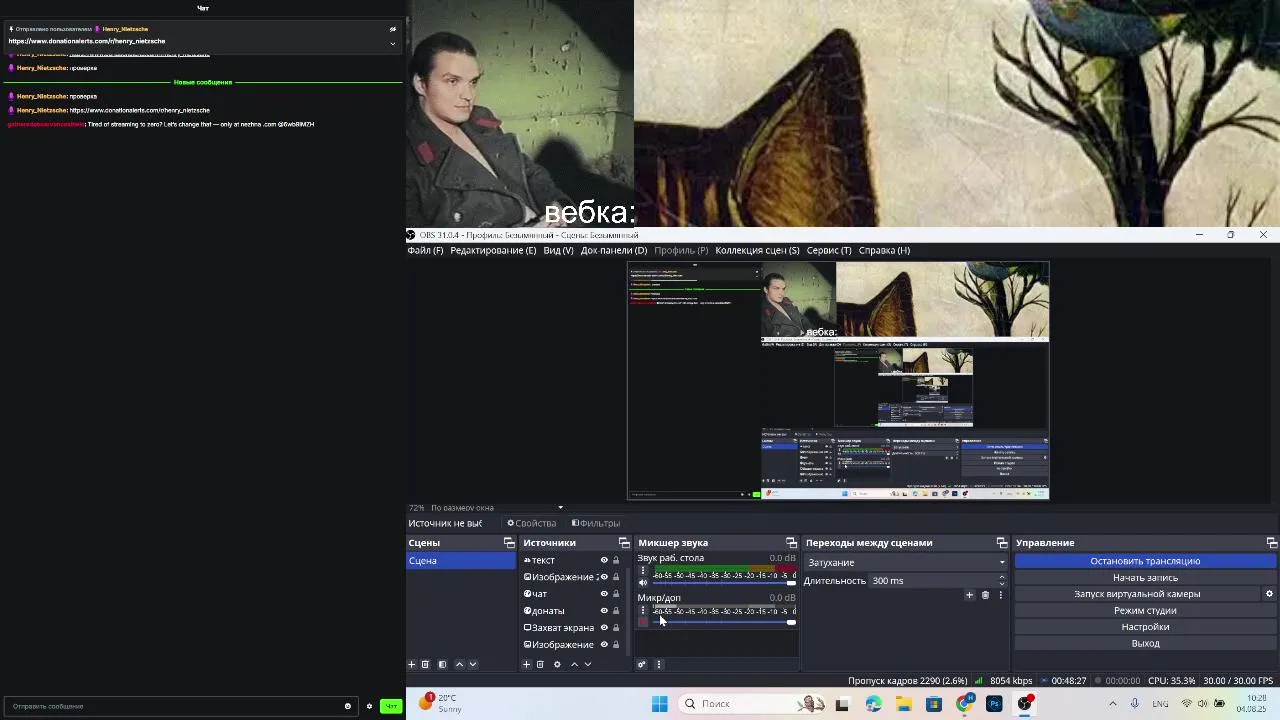This screenshot has height=720, width=1280.
Task: Add a new scene with plus icon
Action: click(411, 664)
